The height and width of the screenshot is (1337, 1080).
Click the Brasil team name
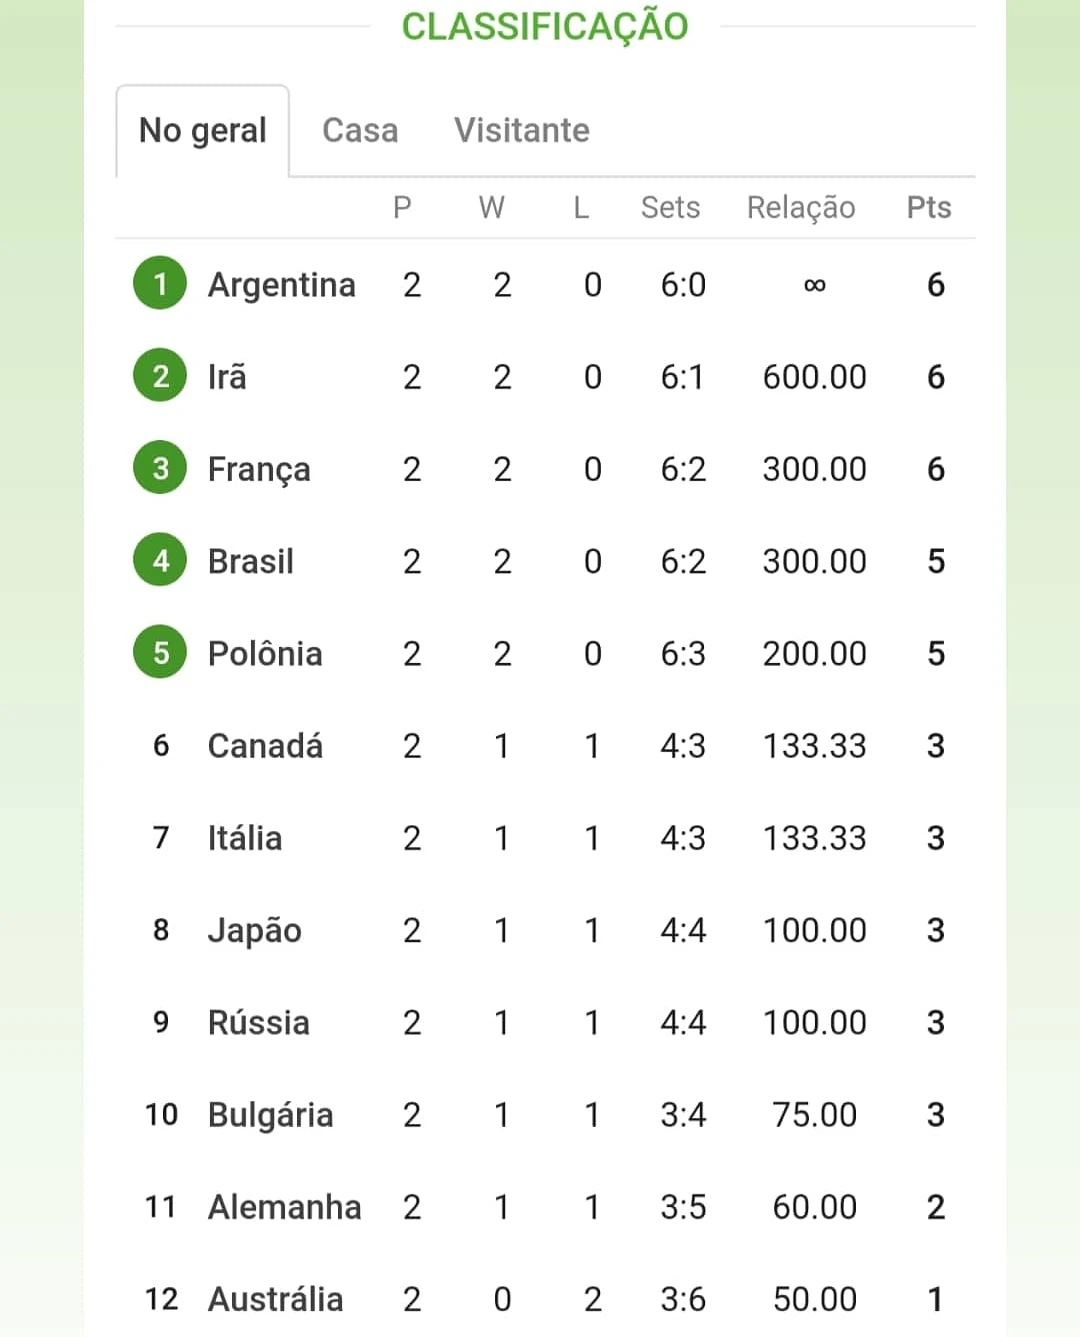(x=251, y=561)
